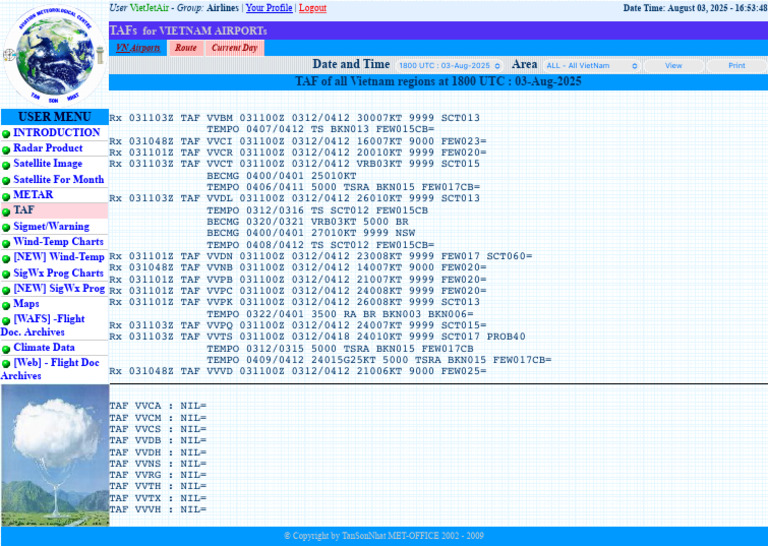Open Wind-Temp Charts page
This screenshot has width=768, height=546.
click(58, 241)
